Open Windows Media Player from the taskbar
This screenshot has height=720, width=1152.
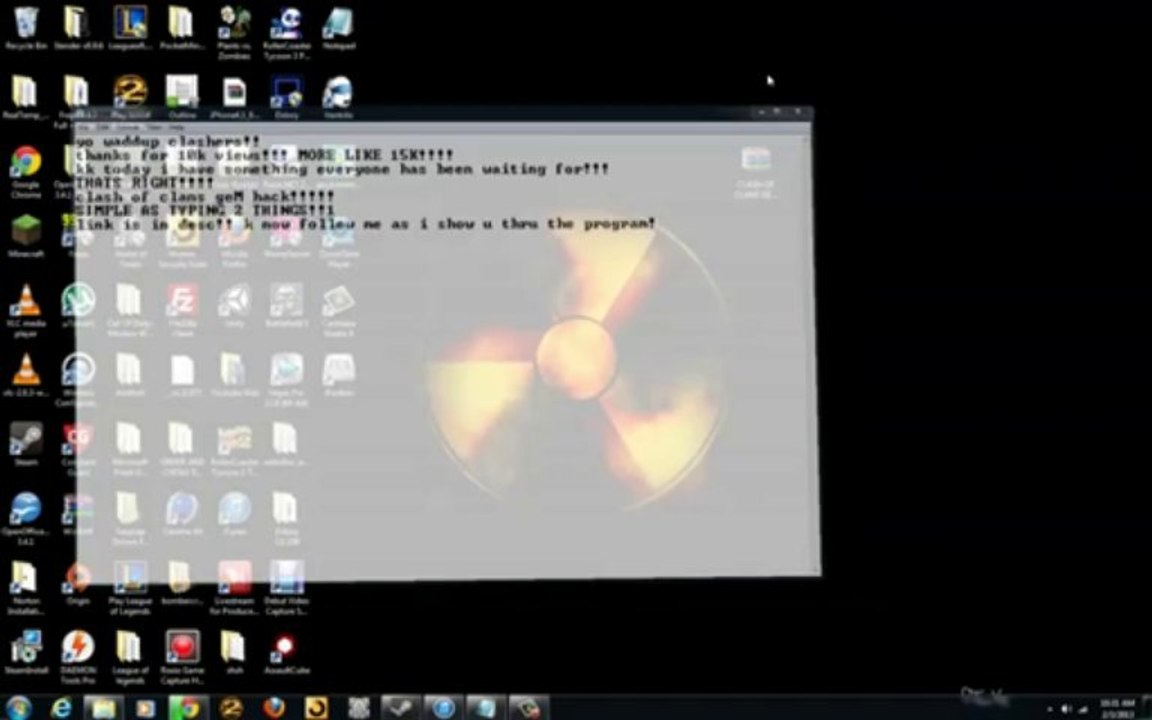coord(145,707)
